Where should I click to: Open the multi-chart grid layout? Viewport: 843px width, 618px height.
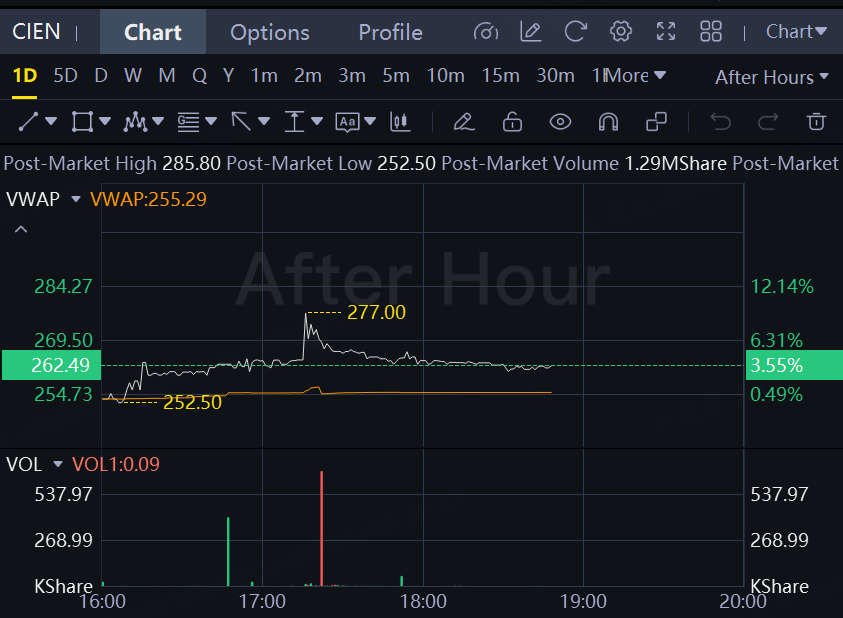point(711,32)
